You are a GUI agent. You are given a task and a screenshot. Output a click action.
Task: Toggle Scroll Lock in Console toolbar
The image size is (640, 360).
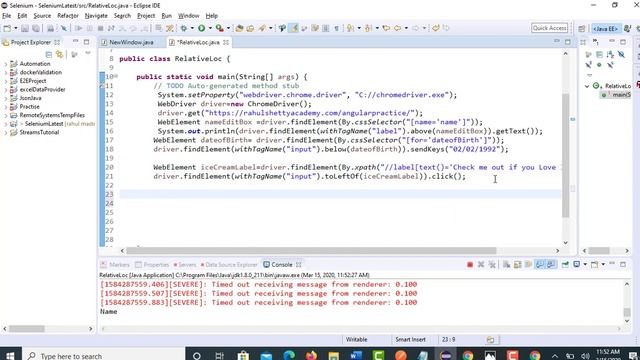[517, 264]
